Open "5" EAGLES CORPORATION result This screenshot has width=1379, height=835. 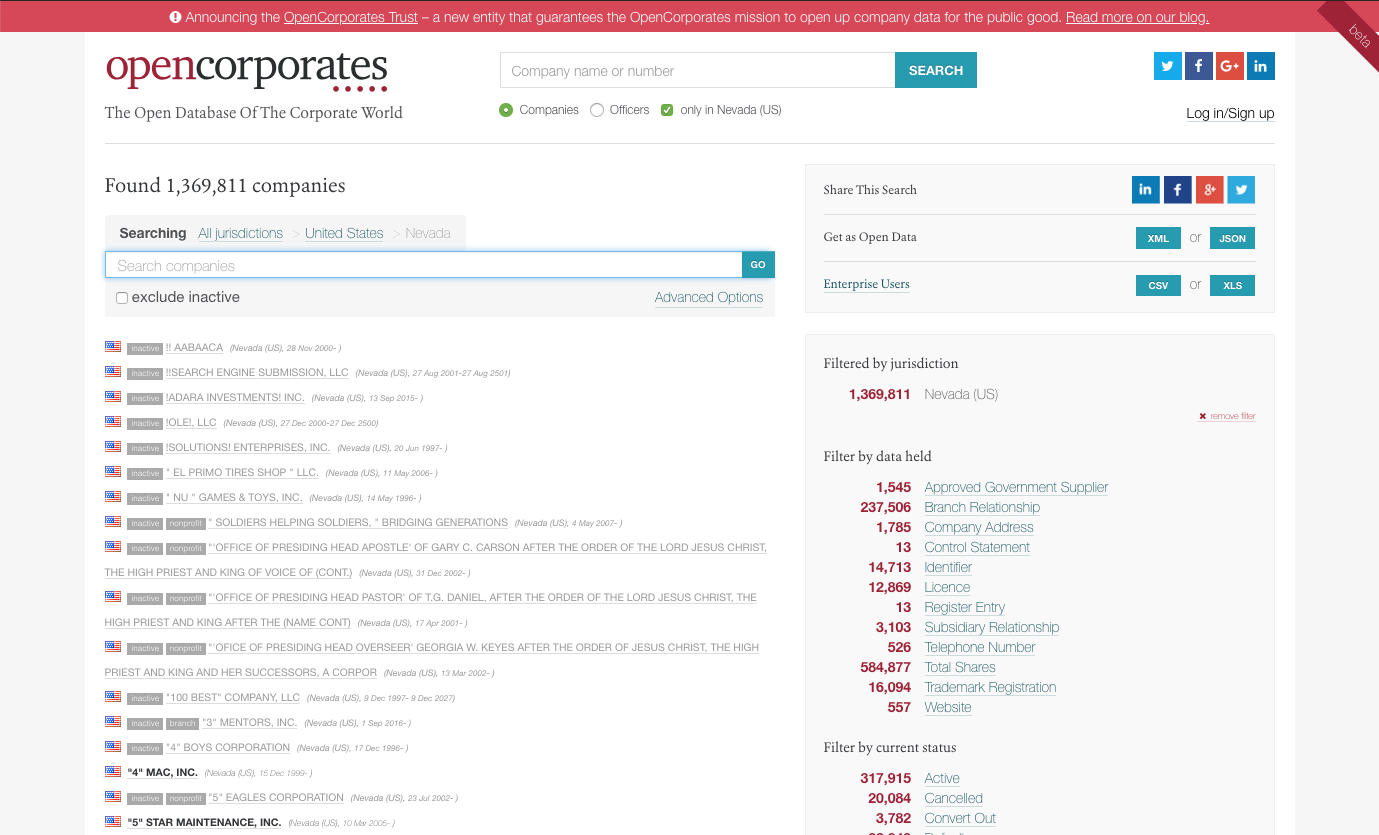coord(276,797)
